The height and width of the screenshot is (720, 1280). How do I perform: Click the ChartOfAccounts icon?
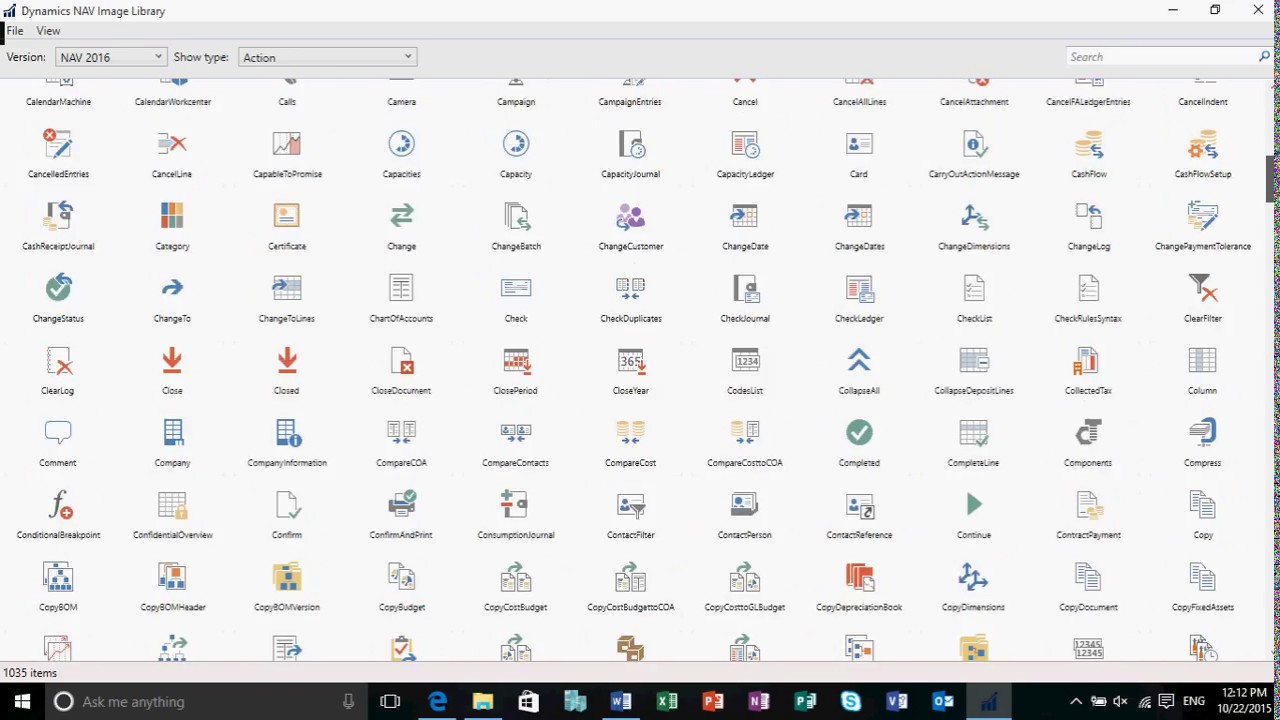(401, 288)
